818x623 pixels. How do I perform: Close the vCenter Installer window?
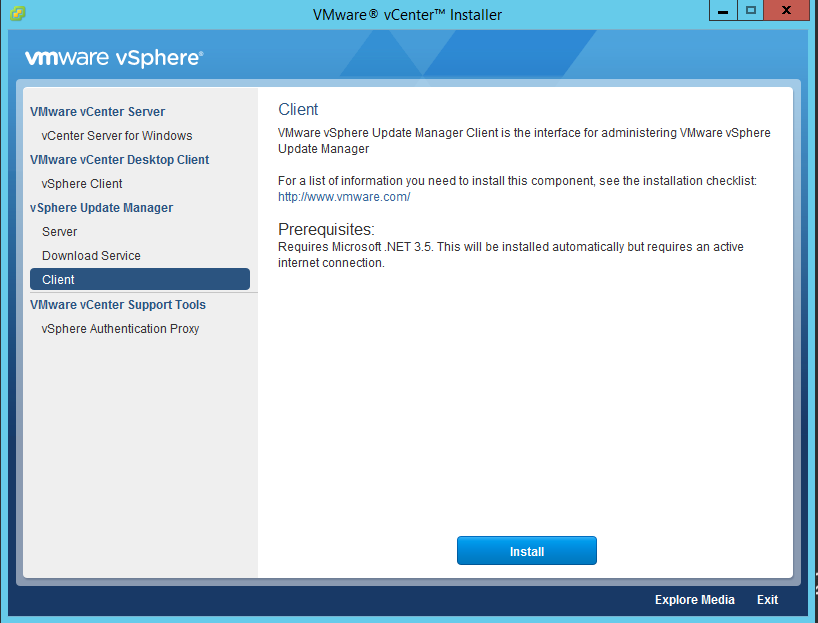tap(787, 10)
